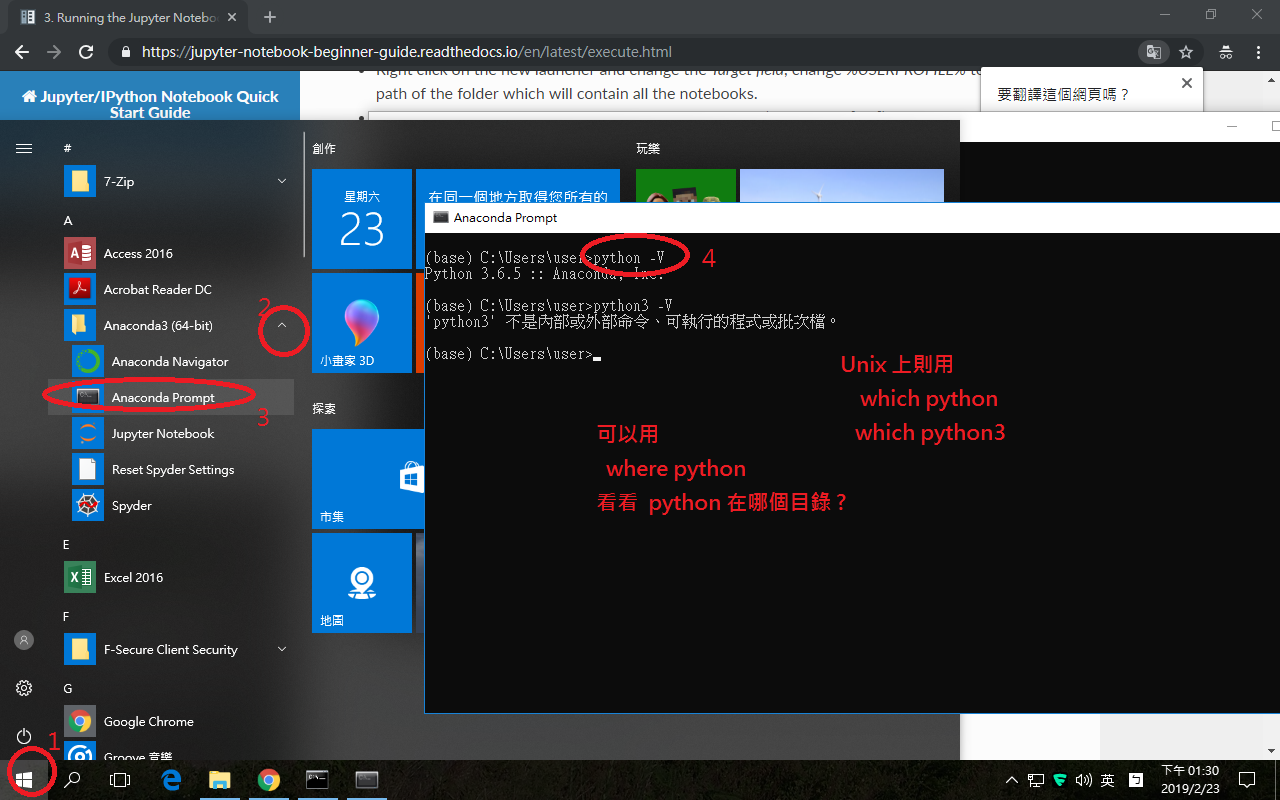Open File Explorer from the taskbar
Viewport: 1280px width, 800px height.
coord(219,780)
